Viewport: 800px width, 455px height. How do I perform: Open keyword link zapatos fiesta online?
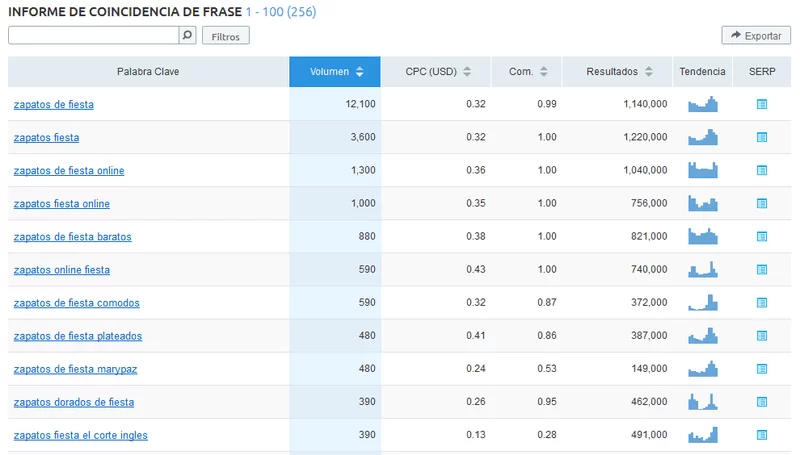62,204
